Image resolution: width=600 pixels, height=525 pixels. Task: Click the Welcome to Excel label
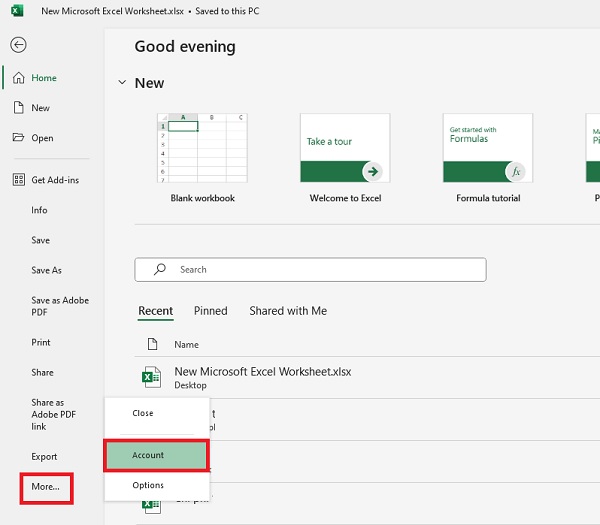(x=345, y=198)
